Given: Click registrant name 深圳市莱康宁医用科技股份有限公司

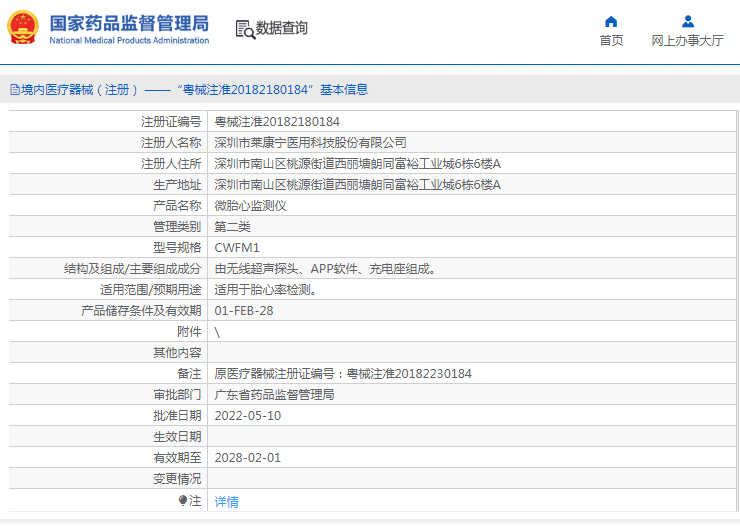Looking at the screenshot, I should pyautogui.click(x=311, y=143).
